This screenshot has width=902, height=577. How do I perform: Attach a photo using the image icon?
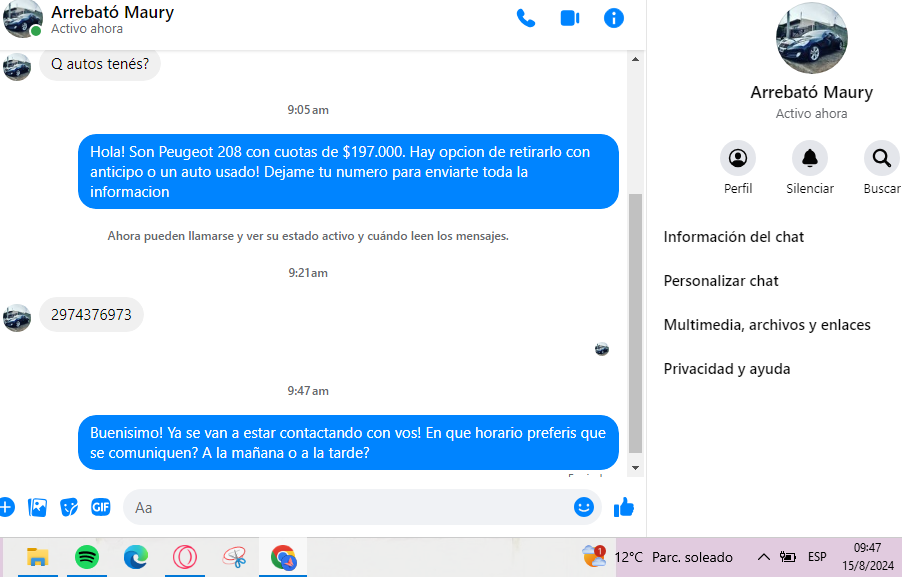[x=37, y=507]
